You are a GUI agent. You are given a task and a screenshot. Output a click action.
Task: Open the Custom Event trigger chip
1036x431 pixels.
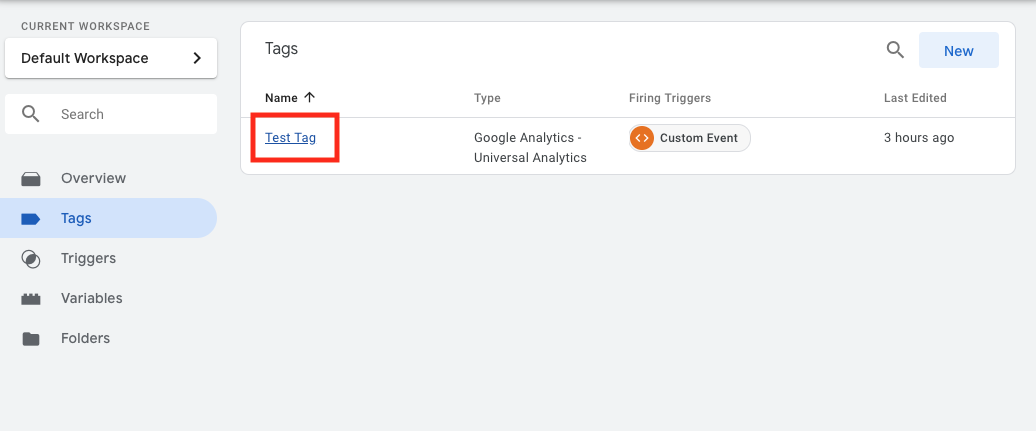coord(690,138)
